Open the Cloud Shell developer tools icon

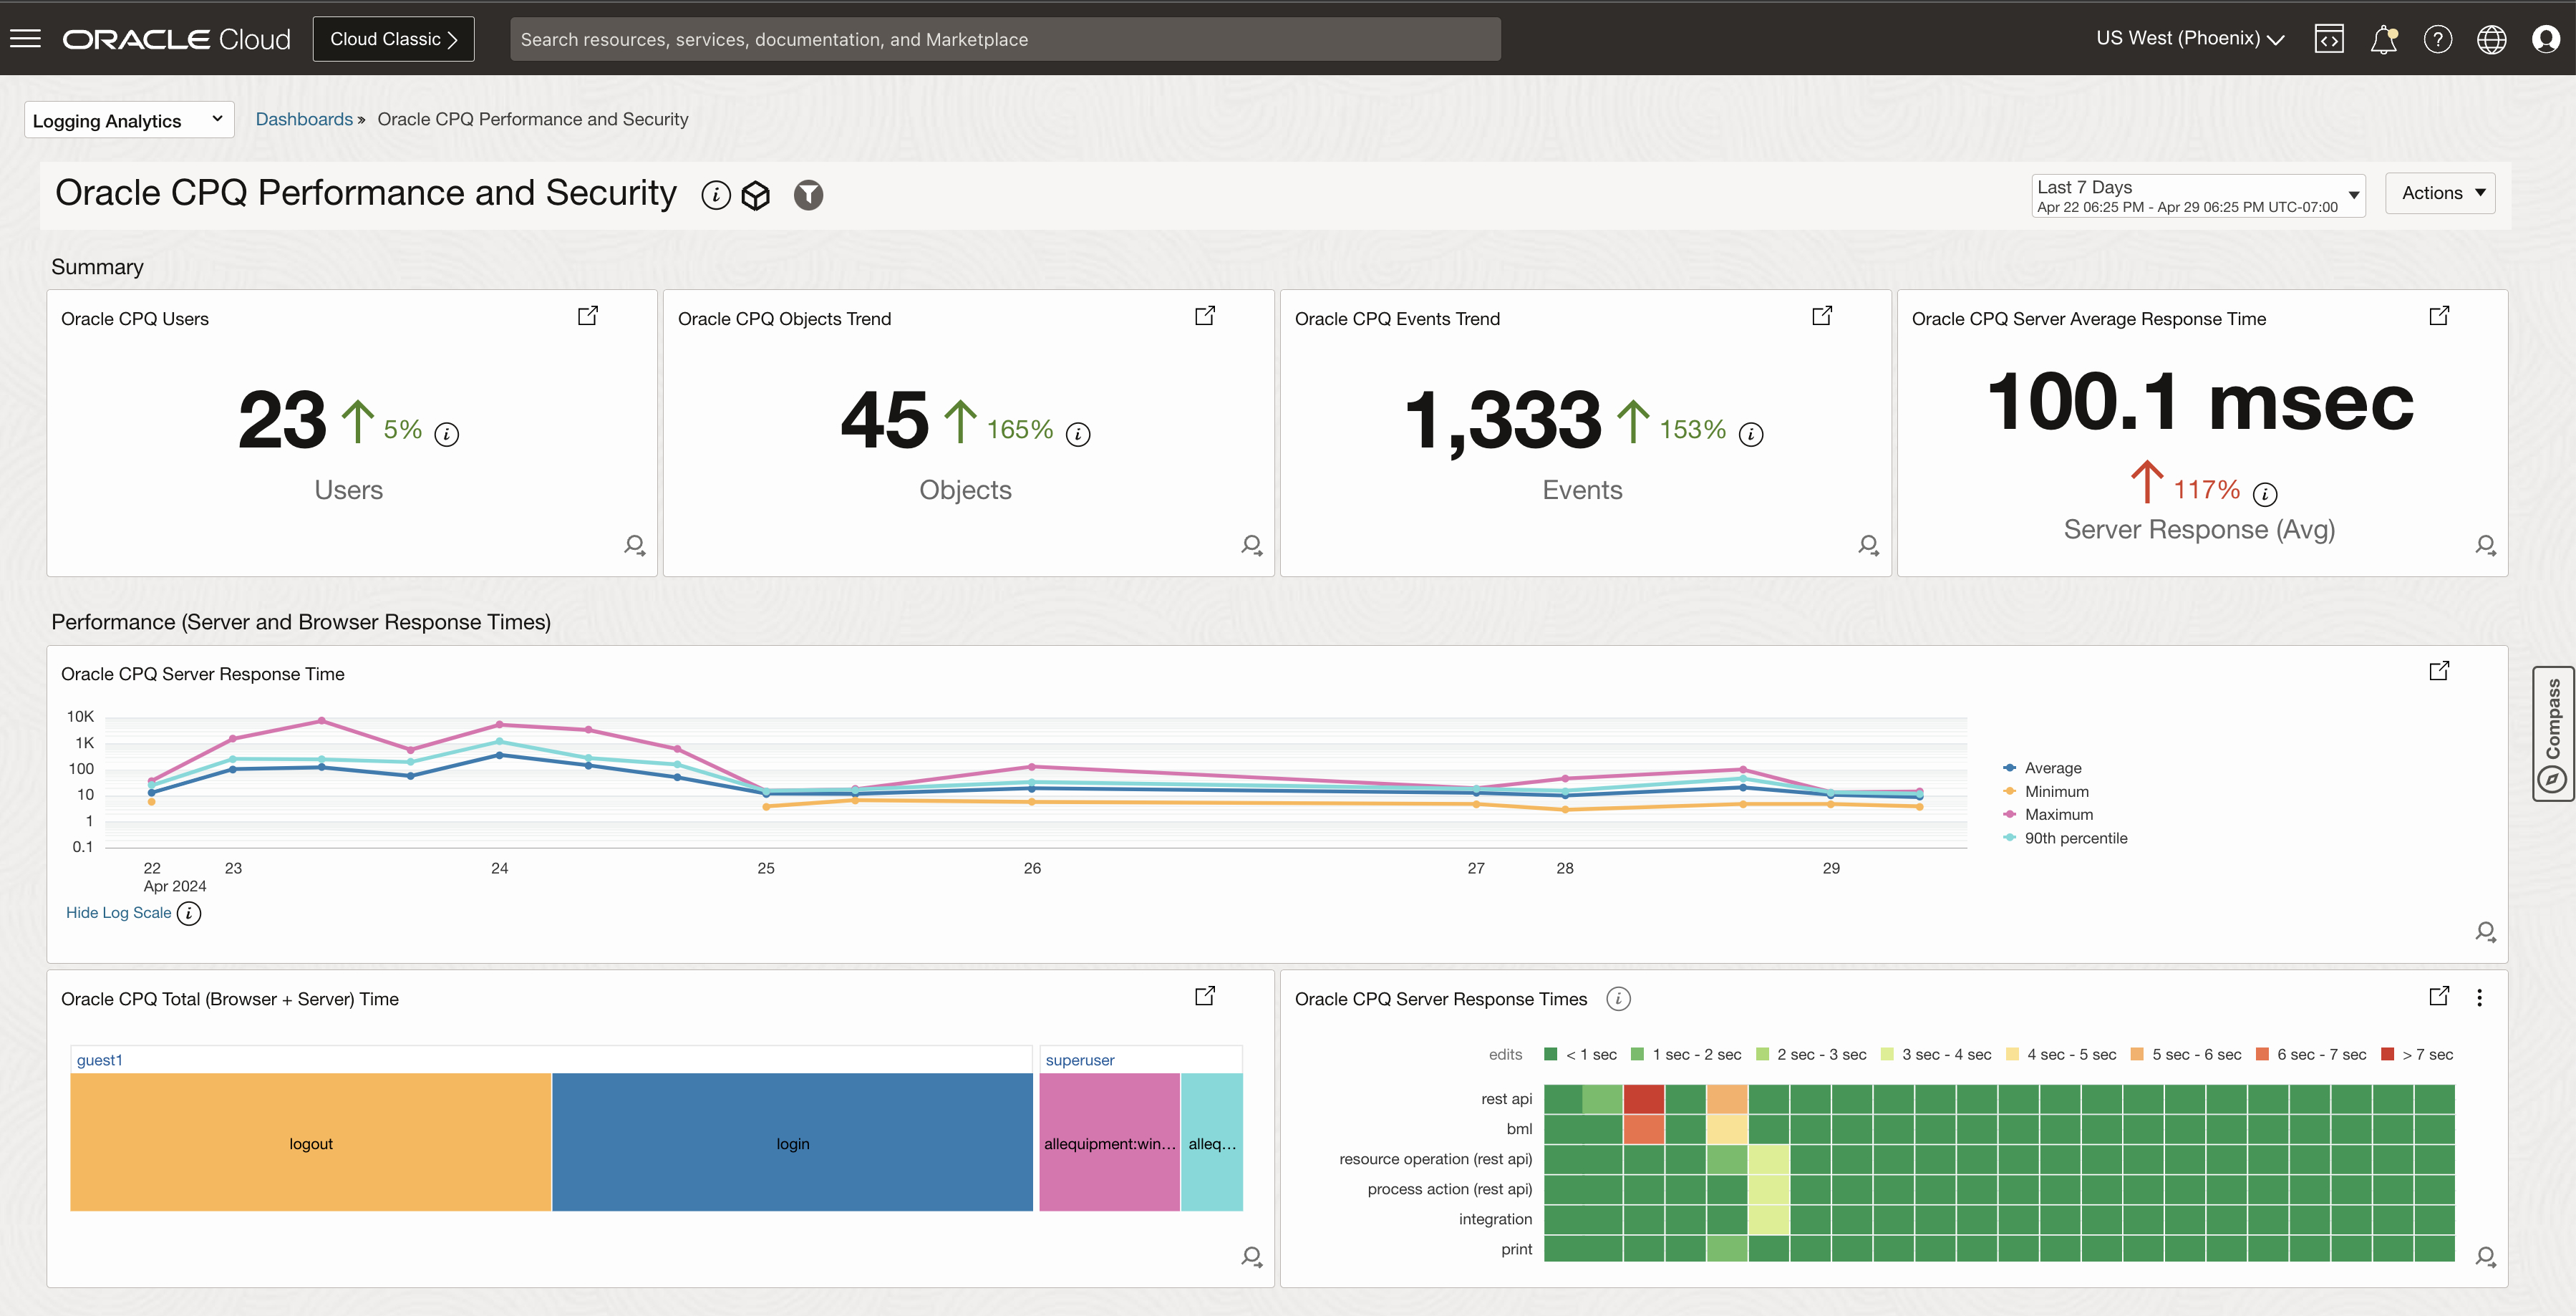pyautogui.click(x=2329, y=39)
